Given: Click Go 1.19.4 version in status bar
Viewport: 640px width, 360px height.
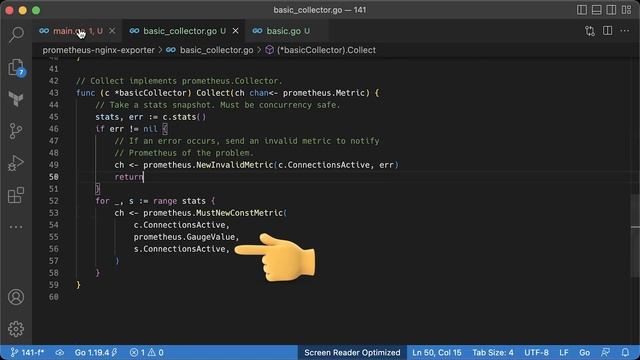Looking at the screenshot, I should tap(96, 353).
